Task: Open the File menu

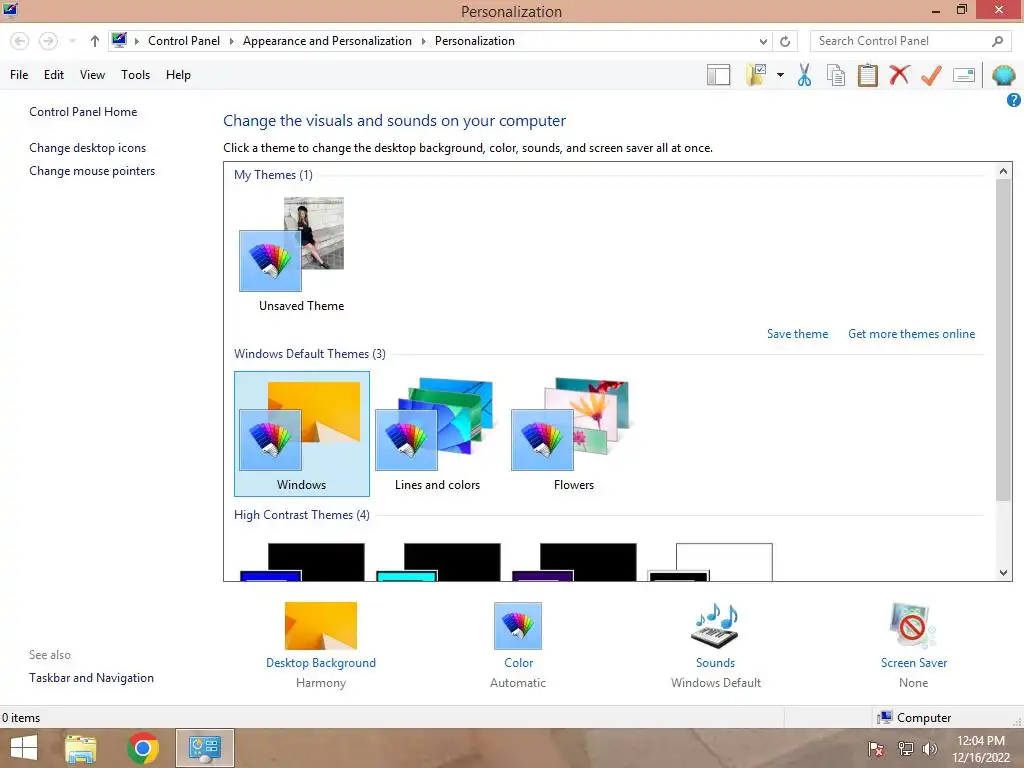Action: [x=19, y=75]
